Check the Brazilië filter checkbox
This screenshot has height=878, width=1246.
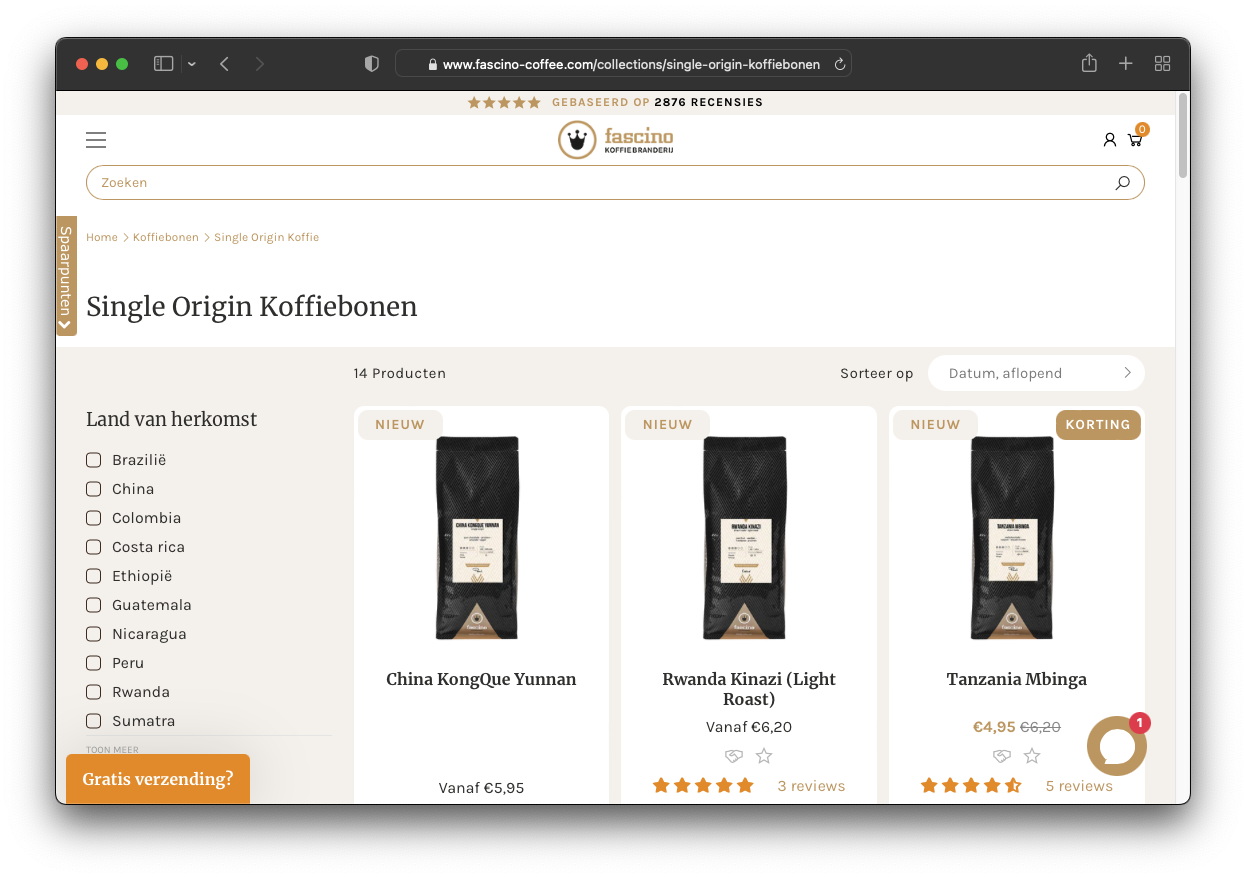pyautogui.click(x=94, y=460)
